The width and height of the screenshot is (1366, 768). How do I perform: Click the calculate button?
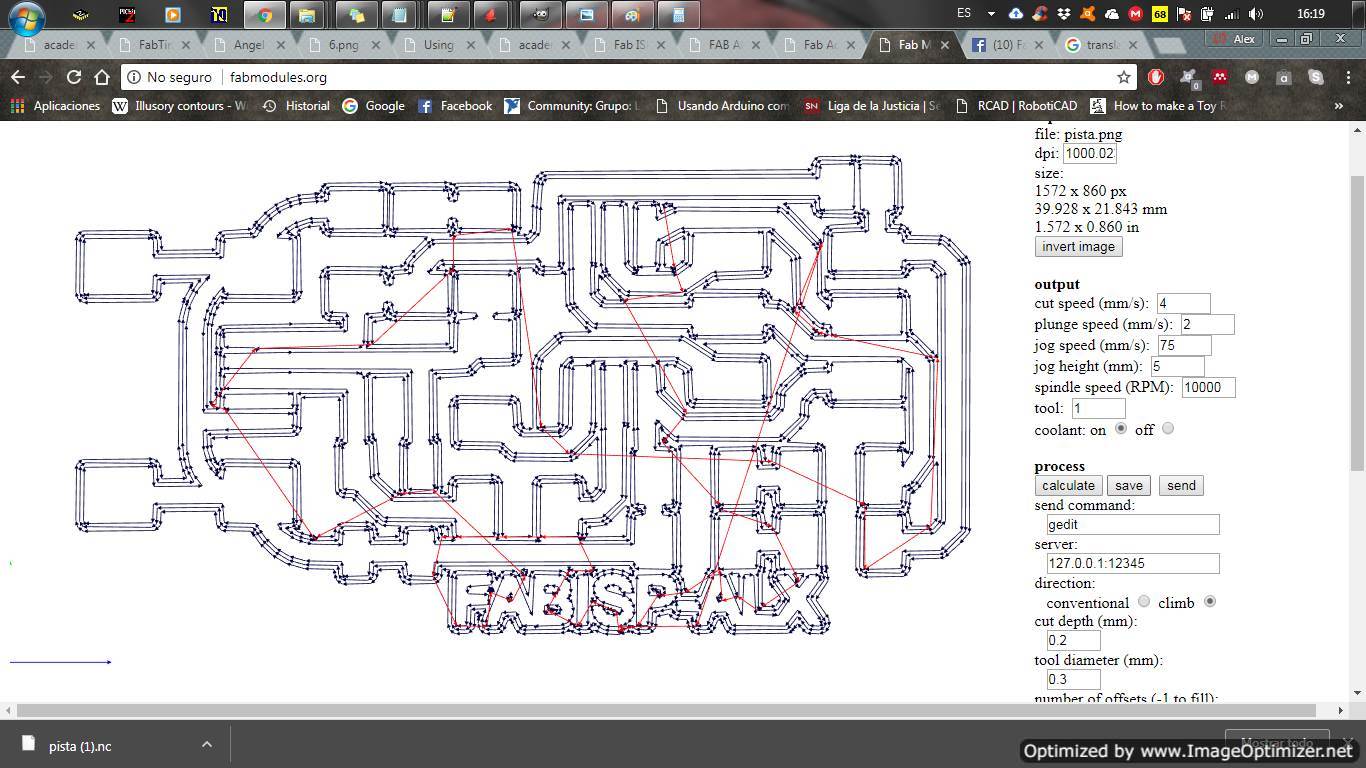coord(1068,486)
